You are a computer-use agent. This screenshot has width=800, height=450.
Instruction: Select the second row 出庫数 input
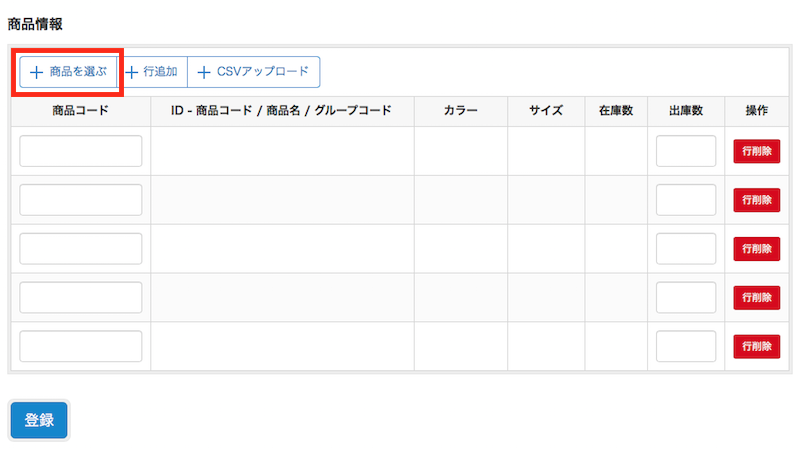686,200
